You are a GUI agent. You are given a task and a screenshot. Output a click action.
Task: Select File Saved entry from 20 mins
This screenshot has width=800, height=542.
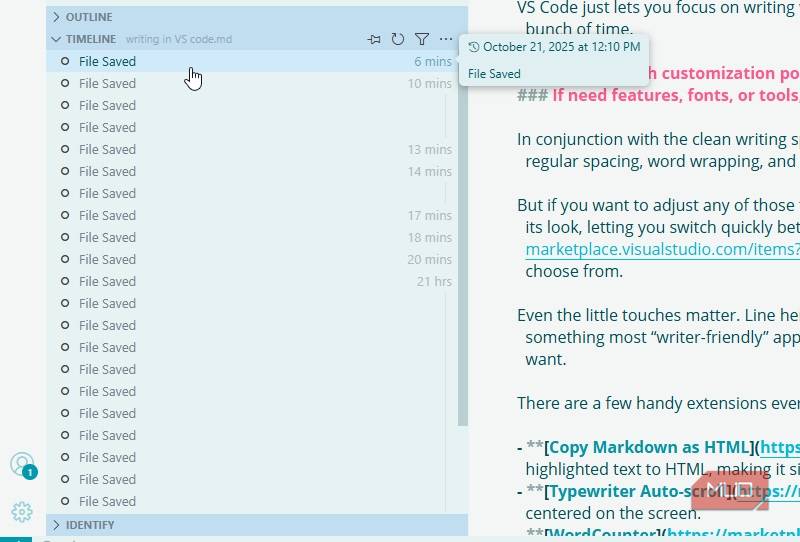pos(252,259)
